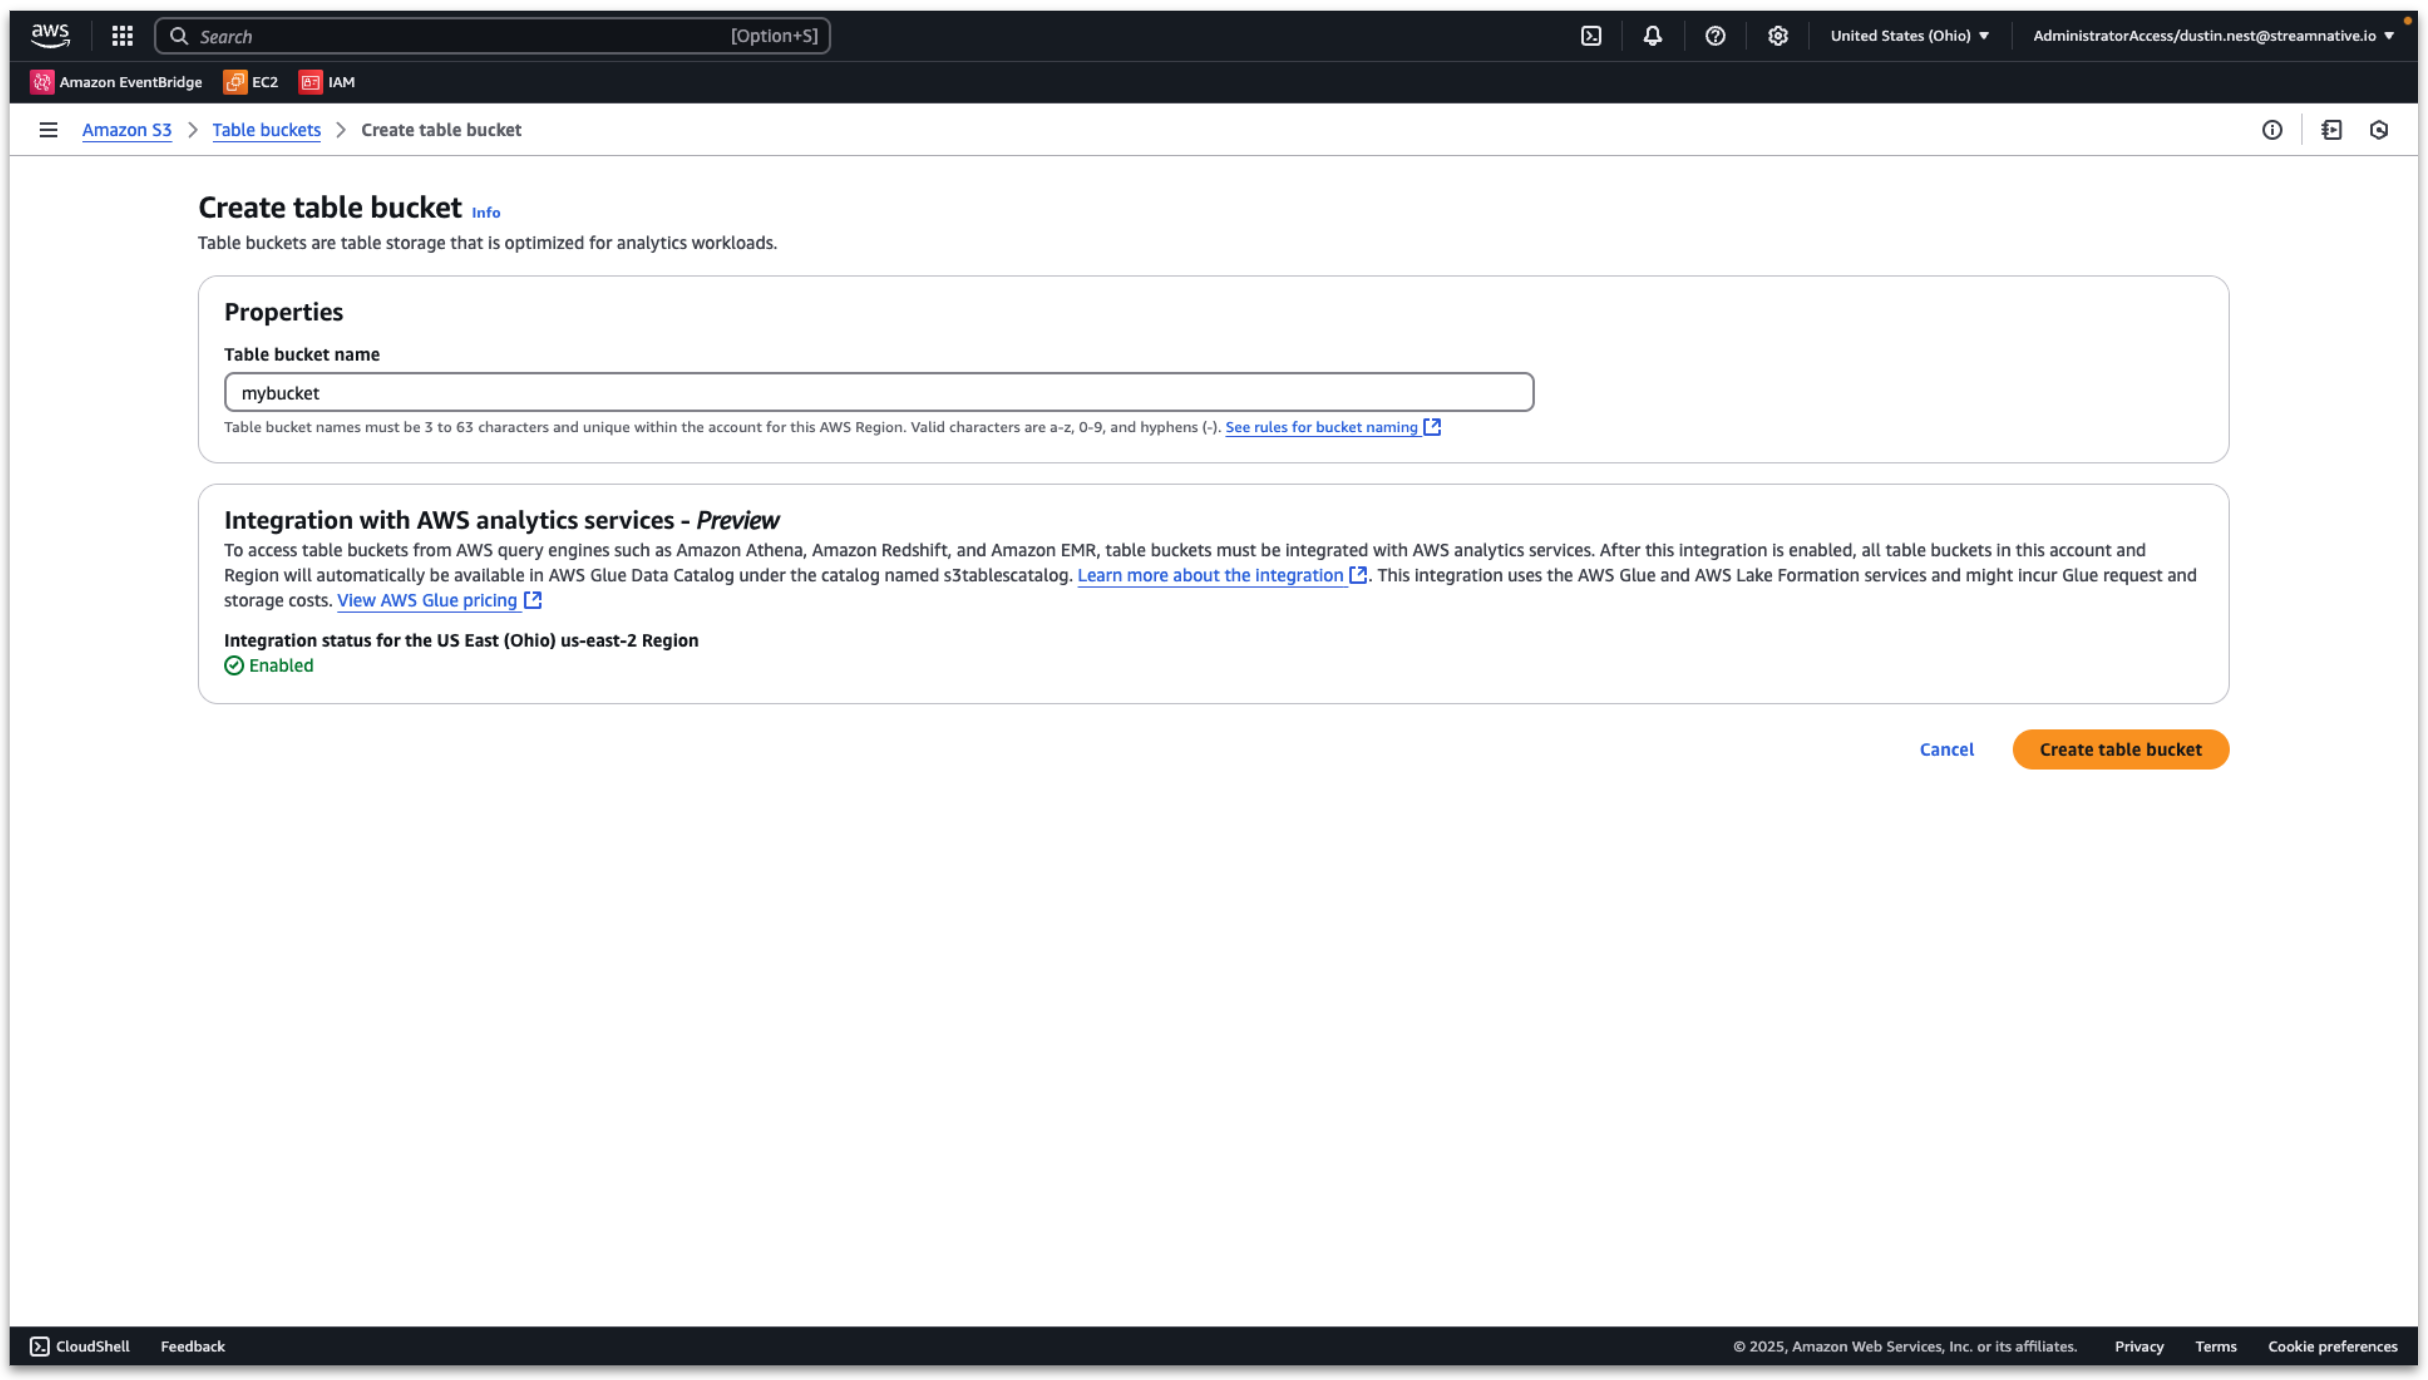This screenshot has height=1380, width=2428.
Task: Open the notifications bell icon
Action: 1652,36
